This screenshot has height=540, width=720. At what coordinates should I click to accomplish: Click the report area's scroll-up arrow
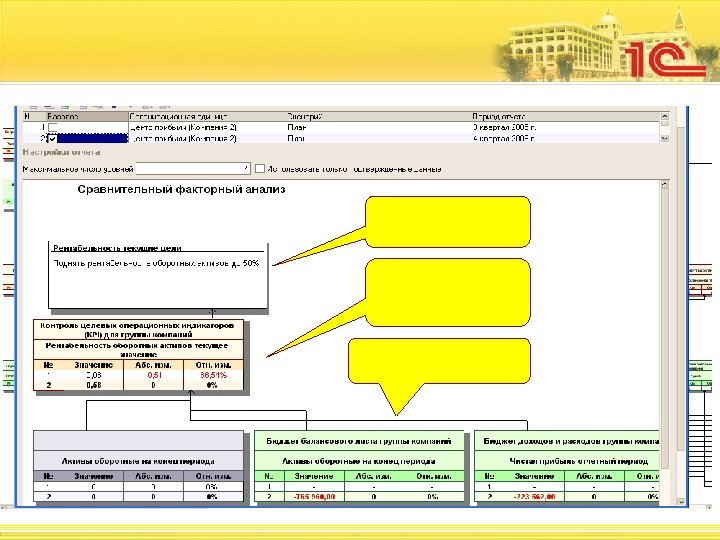[664, 184]
